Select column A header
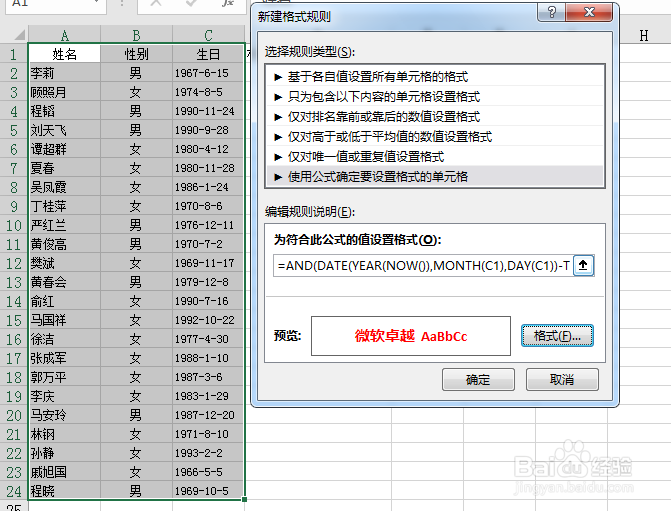The width and height of the screenshot is (671, 511). coord(64,35)
